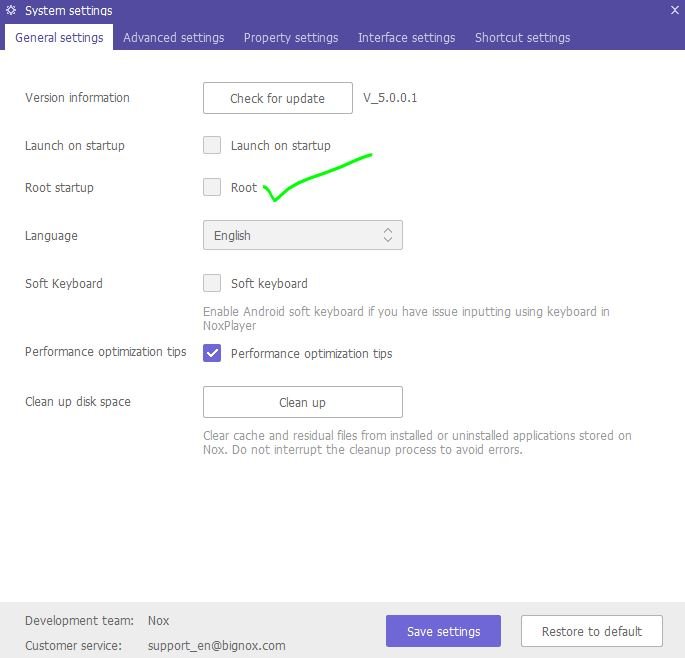Click the Language row label
The width and height of the screenshot is (685, 658).
[51, 235]
